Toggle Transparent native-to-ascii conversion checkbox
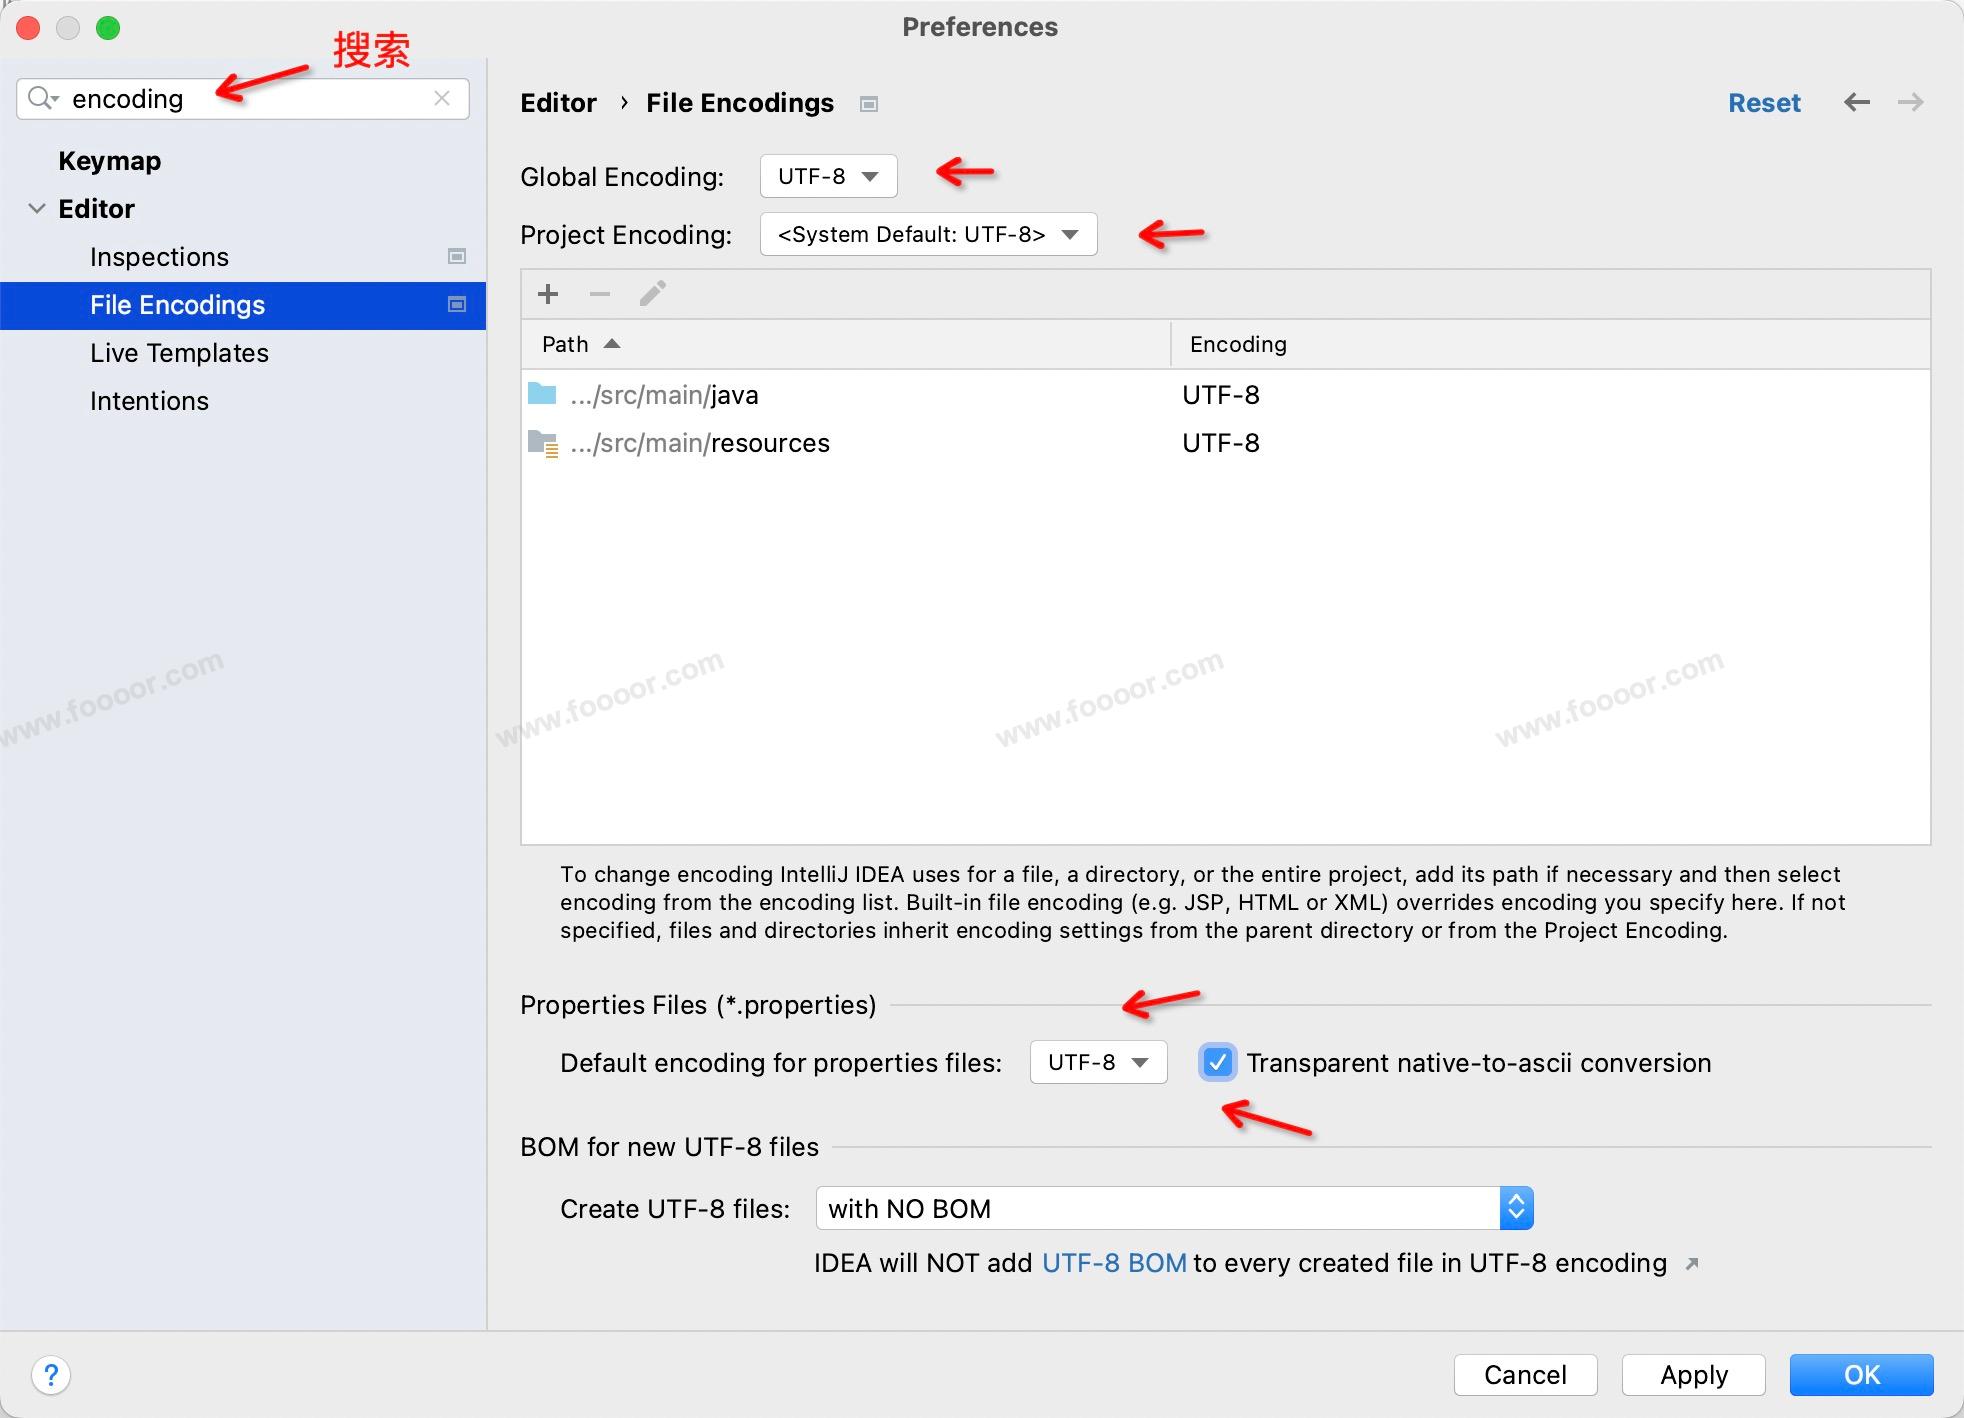The image size is (1964, 1418). click(1217, 1062)
